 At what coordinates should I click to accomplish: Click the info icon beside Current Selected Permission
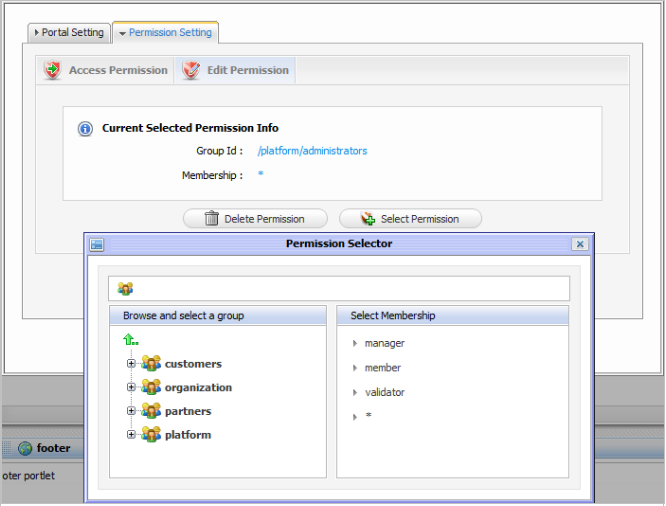click(86, 129)
